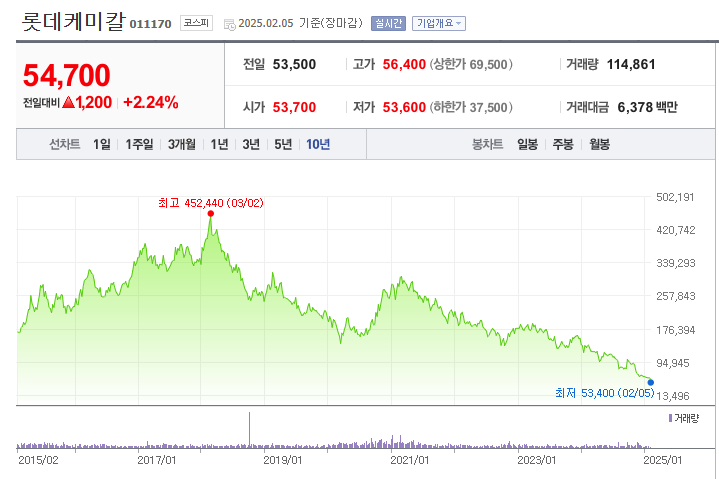
Task: Show the 일봉 candle chart
Action: tap(527, 144)
